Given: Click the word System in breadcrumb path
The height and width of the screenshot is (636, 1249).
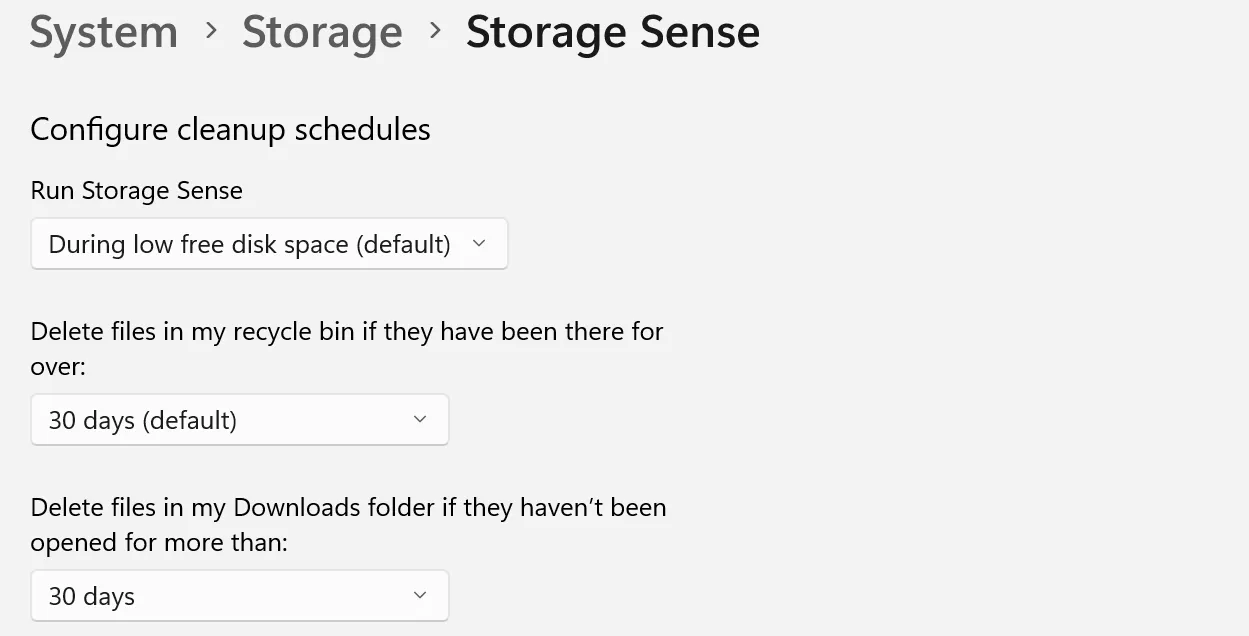Looking at the screenshot, I should [103, 32].
